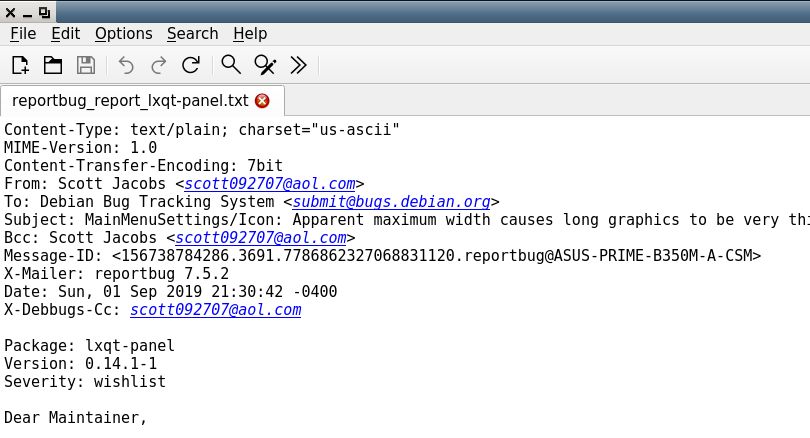Open the File menu

[x=23, y=34]
